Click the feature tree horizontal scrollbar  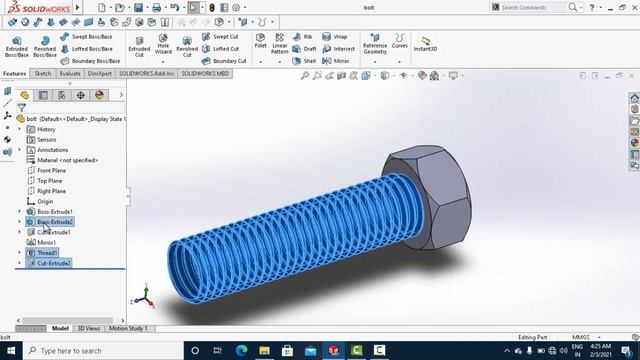click(67, 321)
